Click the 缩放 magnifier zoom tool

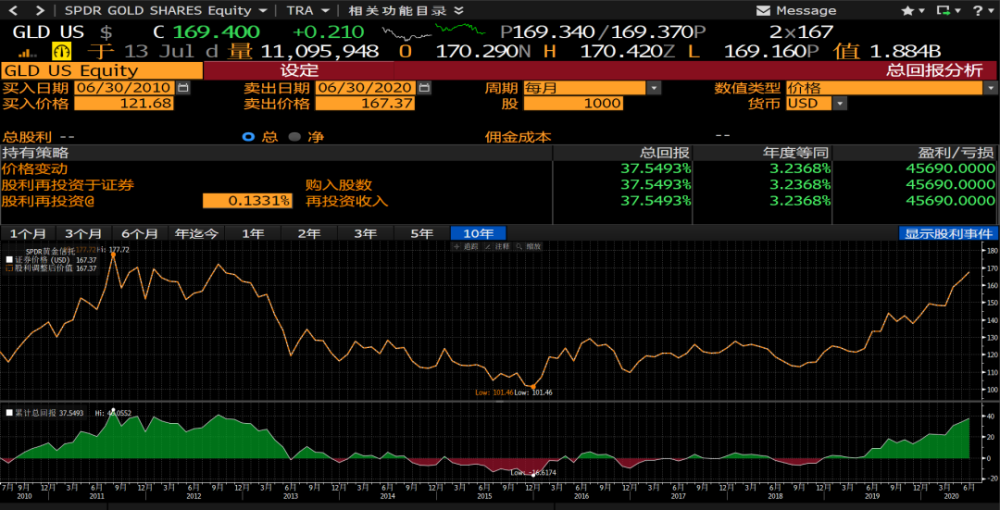click(529, 246)
